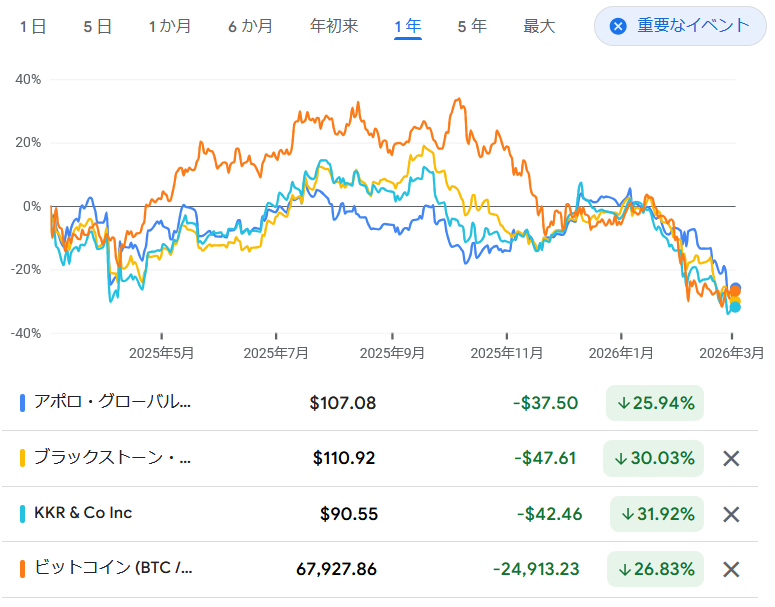
Task: Open the アポロ・グローバル stock name
Action: pos(112,402)
